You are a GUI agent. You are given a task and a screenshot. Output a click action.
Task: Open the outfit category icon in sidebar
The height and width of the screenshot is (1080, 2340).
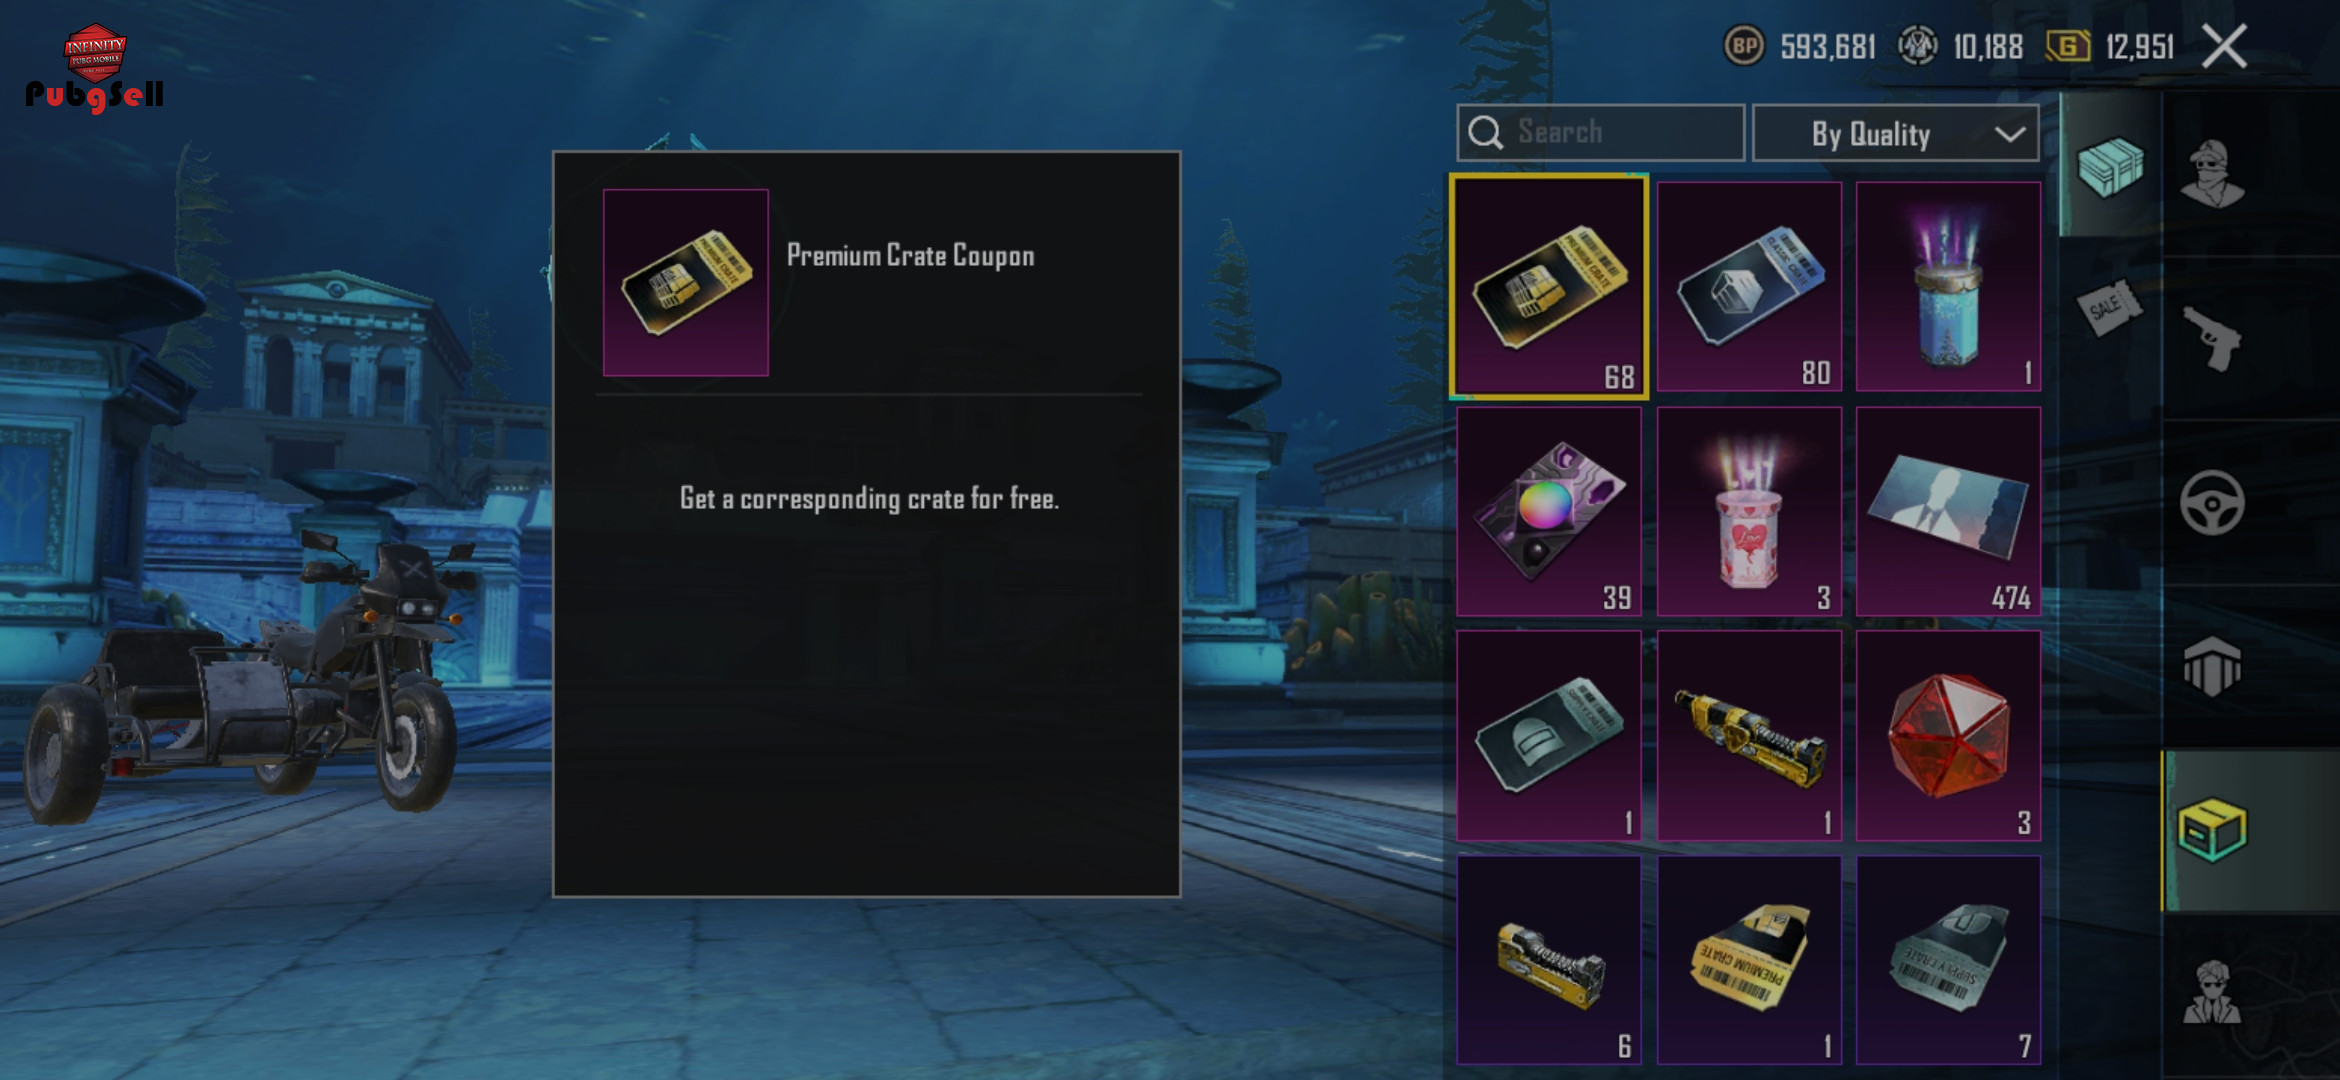pyautogui.click(x=2212, y=174)
